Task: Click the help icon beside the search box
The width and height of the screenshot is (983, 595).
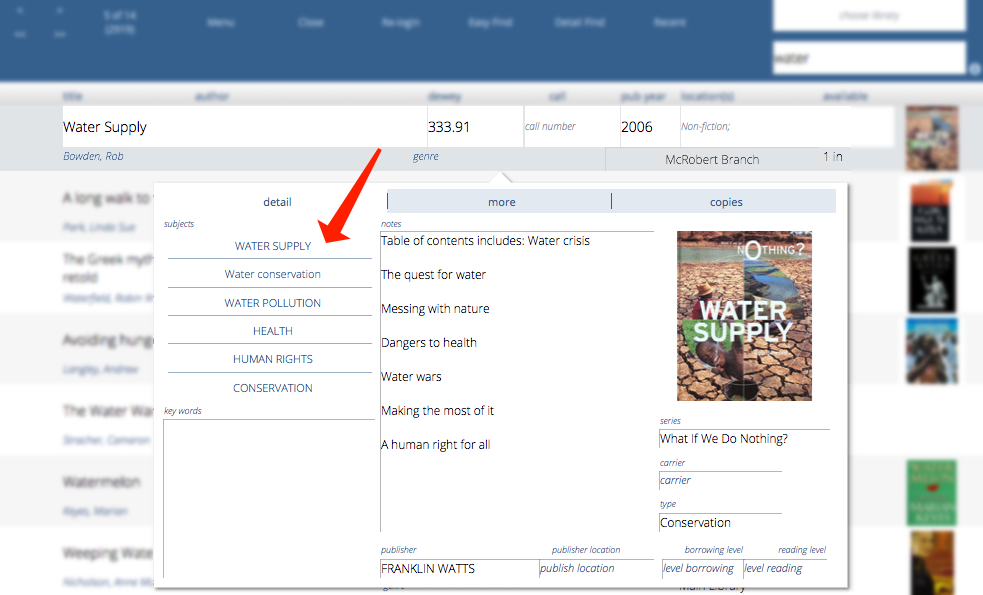Action: [975, 69]
